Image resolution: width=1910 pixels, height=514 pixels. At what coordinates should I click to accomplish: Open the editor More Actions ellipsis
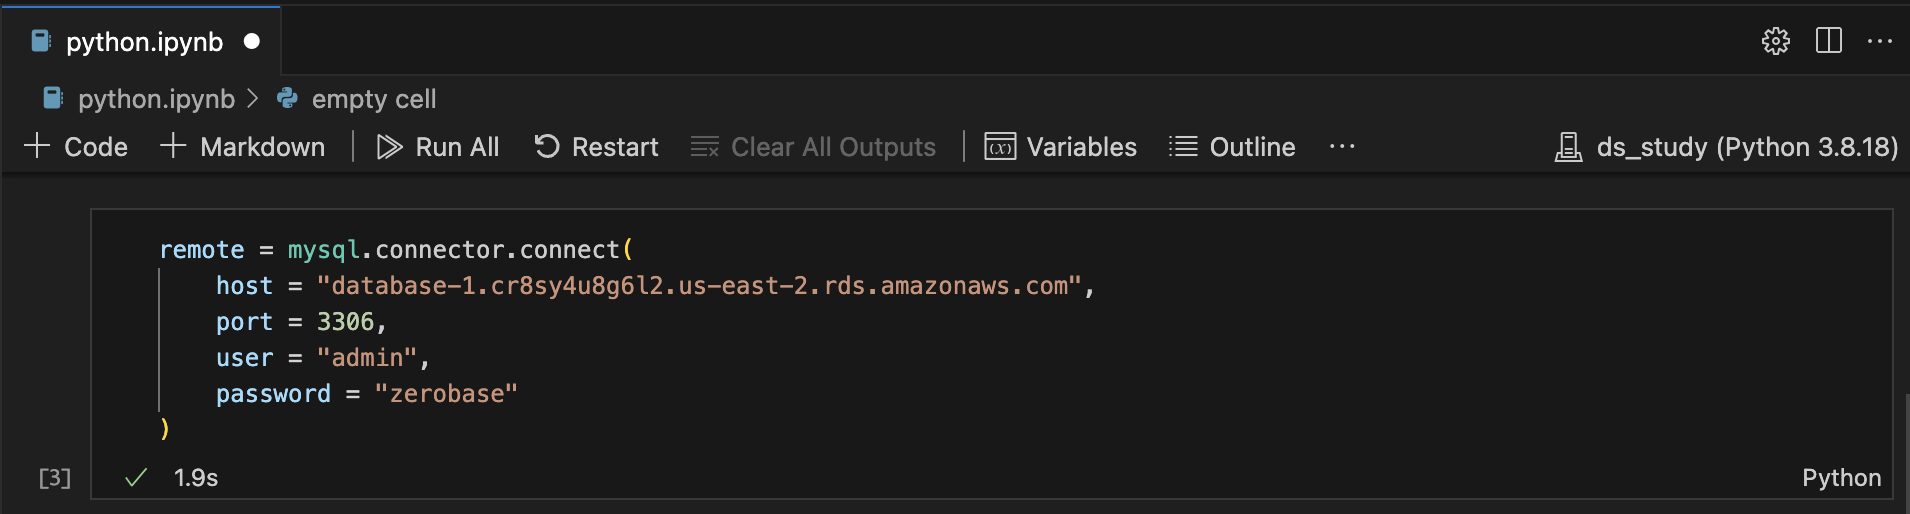pos(1879,41)
